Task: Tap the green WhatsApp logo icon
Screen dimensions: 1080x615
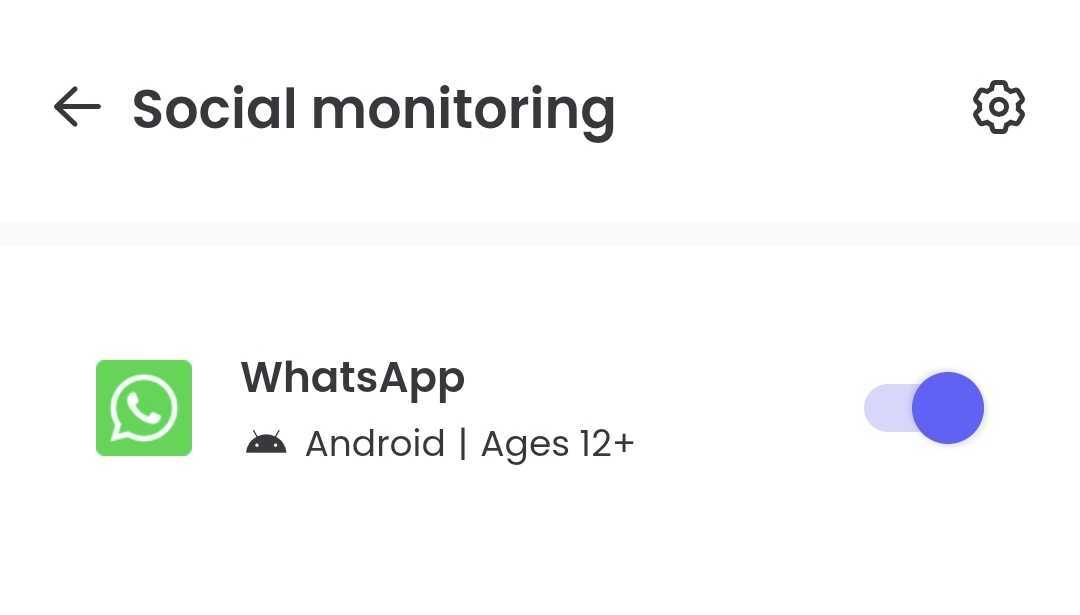Action: click(x=144, y=408)
